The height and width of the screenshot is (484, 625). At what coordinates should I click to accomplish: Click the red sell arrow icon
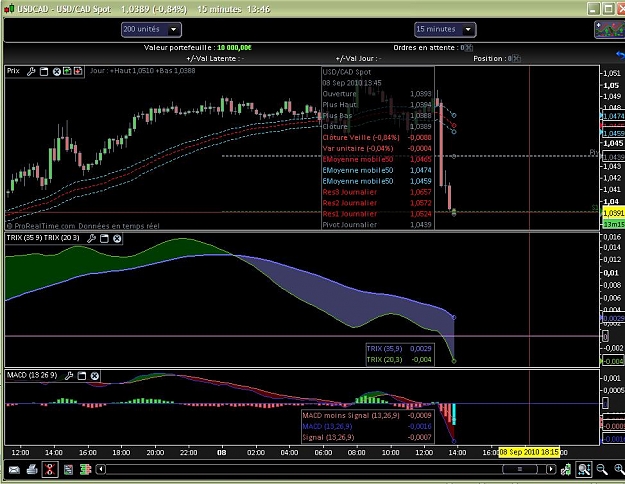pyautogui.click(x=78, y=71)
